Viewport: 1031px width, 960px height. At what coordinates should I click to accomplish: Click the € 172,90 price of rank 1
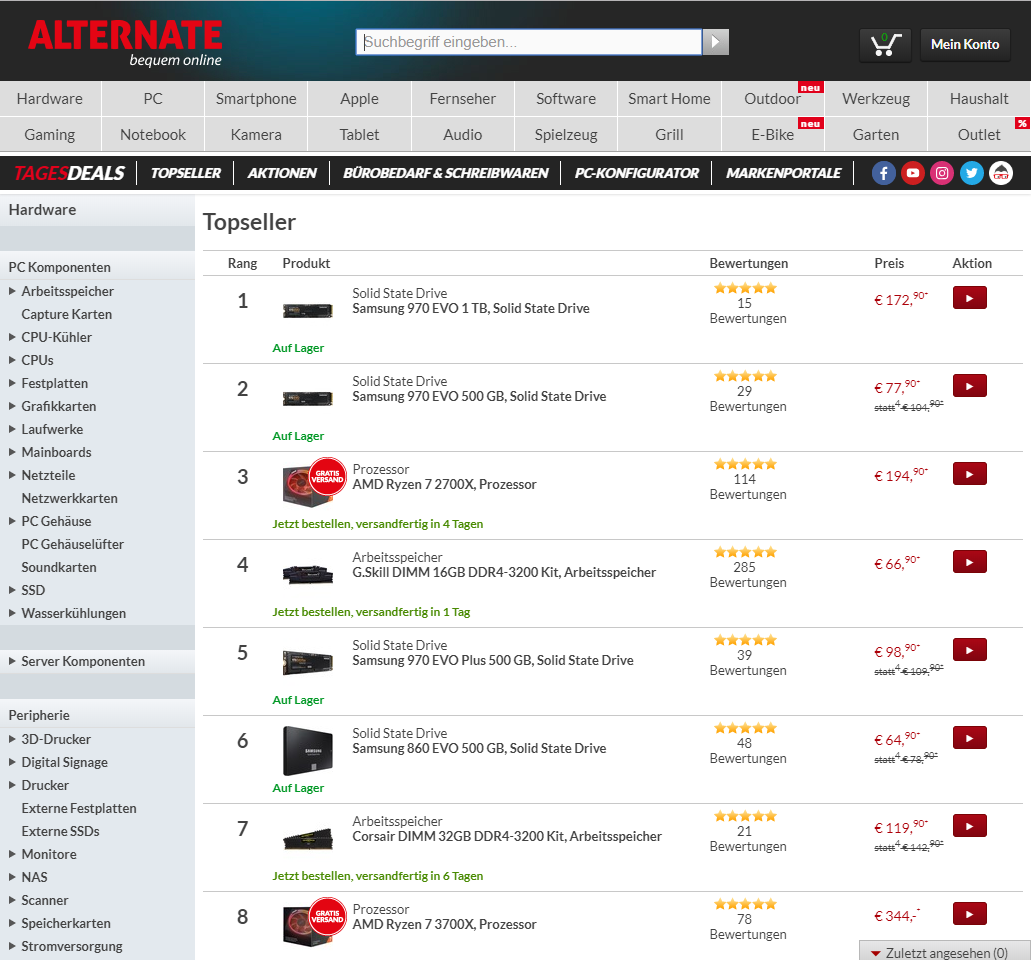coord(900,299)
